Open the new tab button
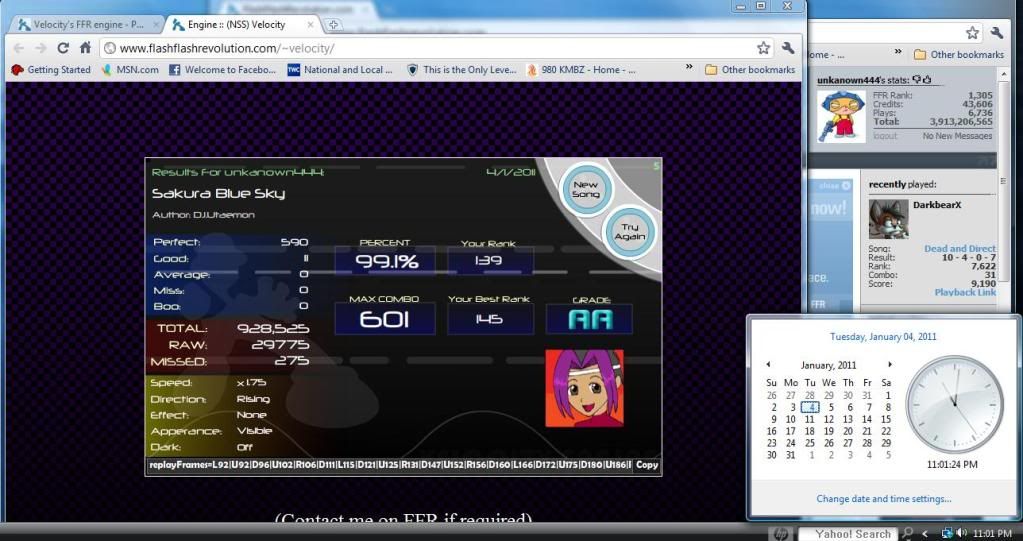 [332, 24]
